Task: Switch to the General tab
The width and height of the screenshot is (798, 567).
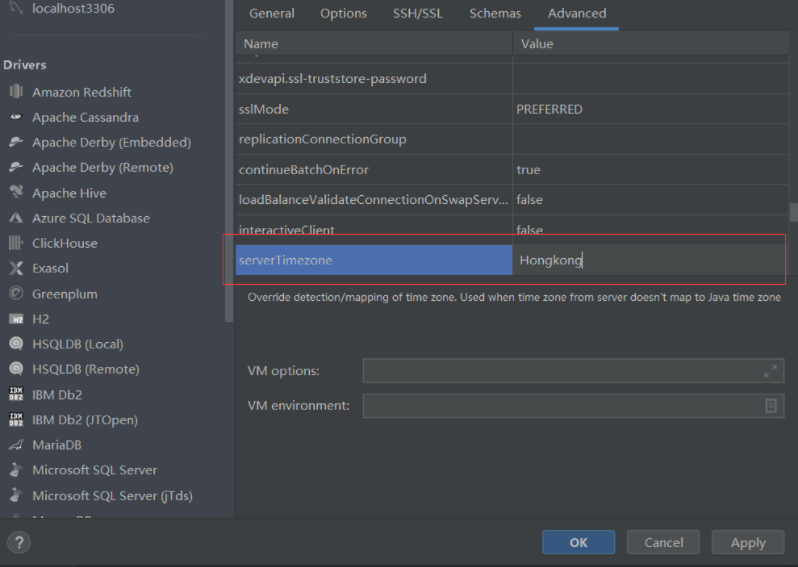Action: (x=272, y=13)
